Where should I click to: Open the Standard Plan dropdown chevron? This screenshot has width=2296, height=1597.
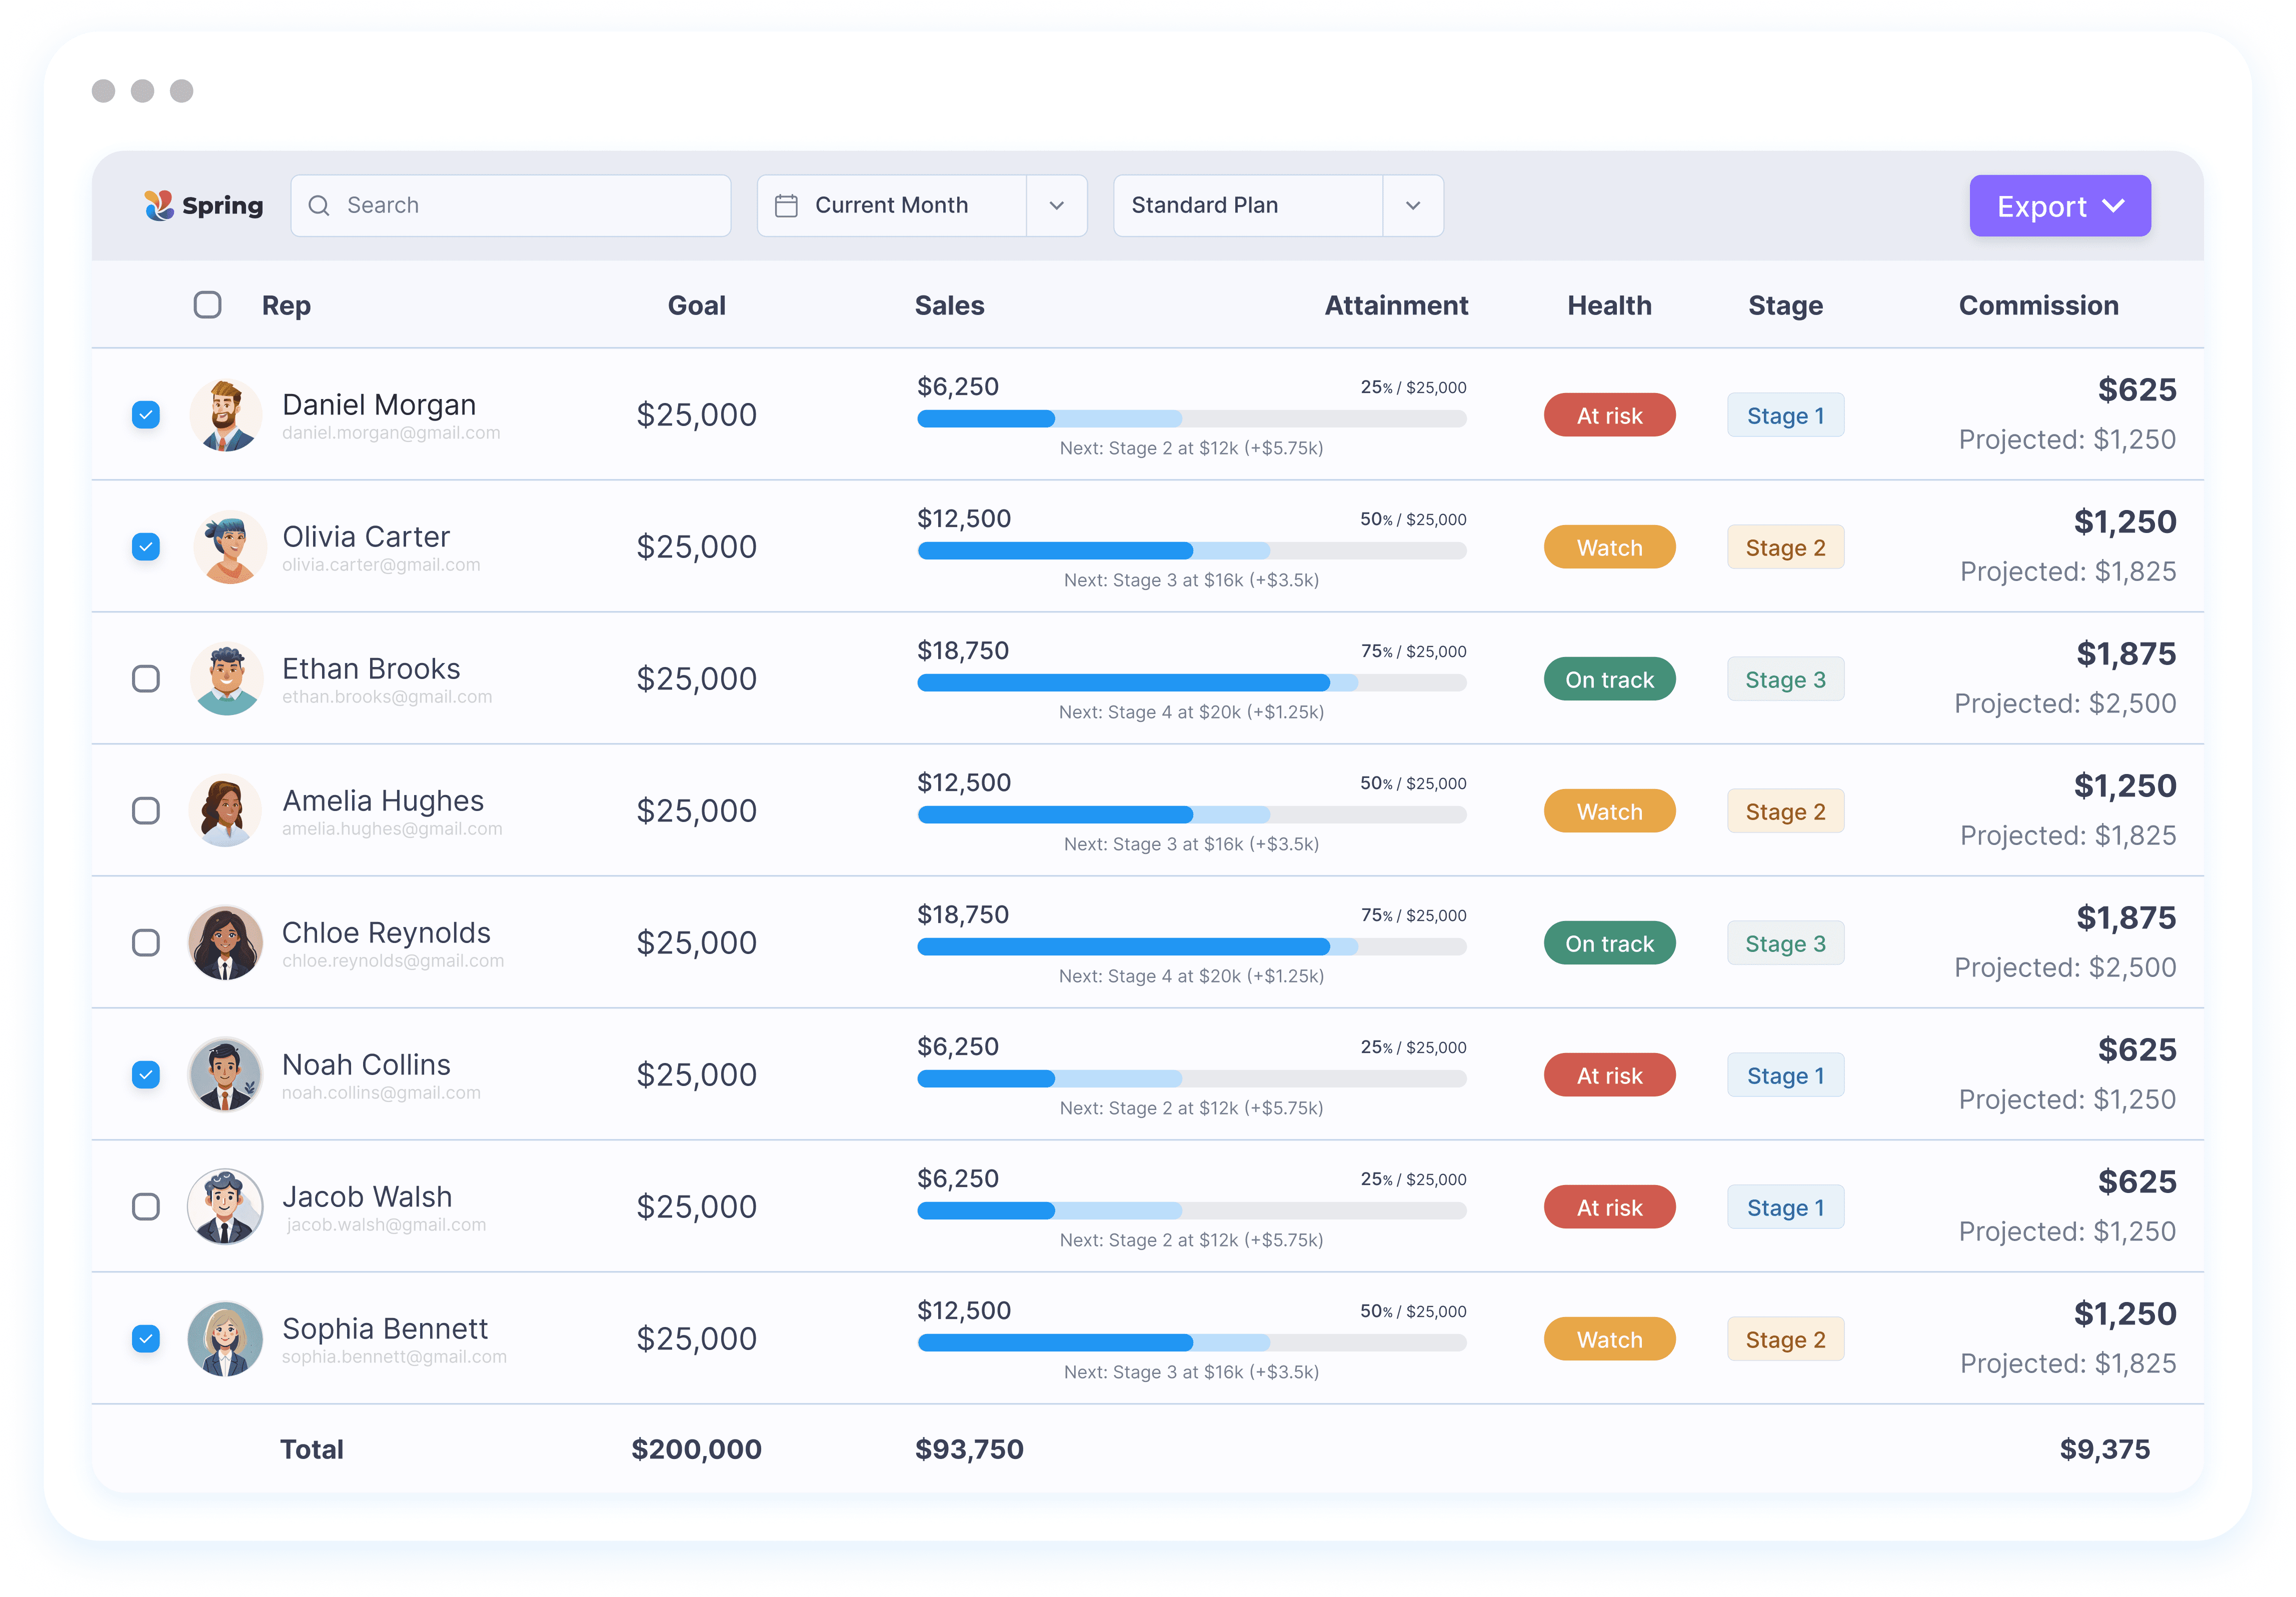(x=1412, y=206)
